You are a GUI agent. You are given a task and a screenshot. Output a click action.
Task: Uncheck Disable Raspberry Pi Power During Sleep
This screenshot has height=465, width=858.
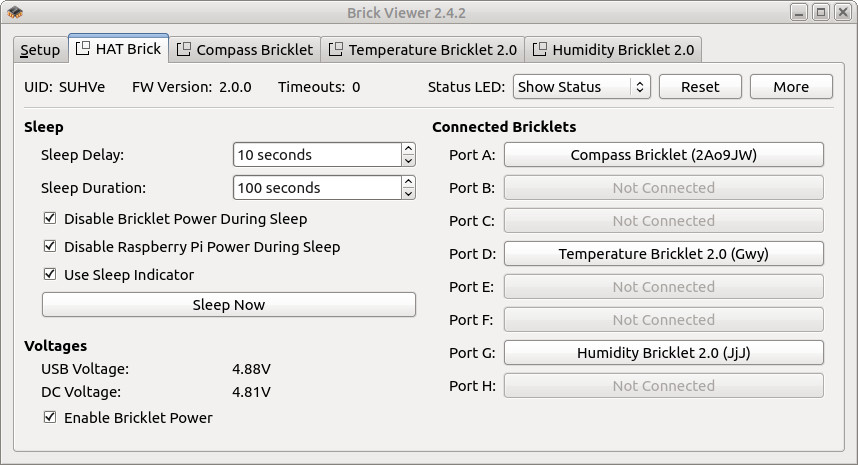50,246
